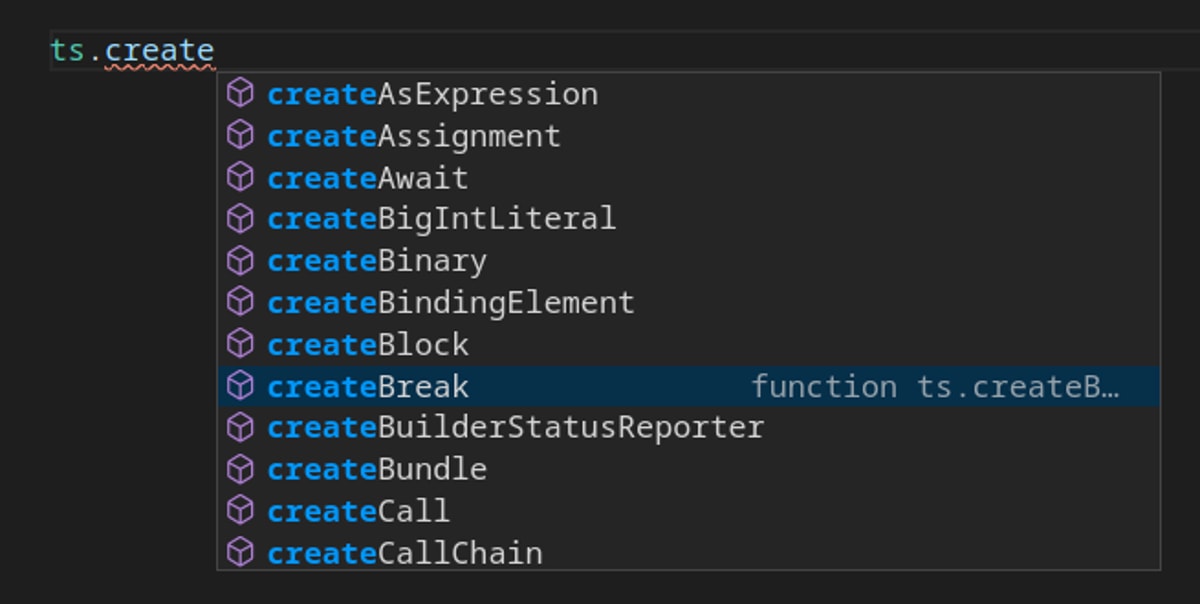Image resolution: width=1200 pixels, height=604 pixels.
Task: Choose createCallChain at the list bottom
Action: (405, 553)
